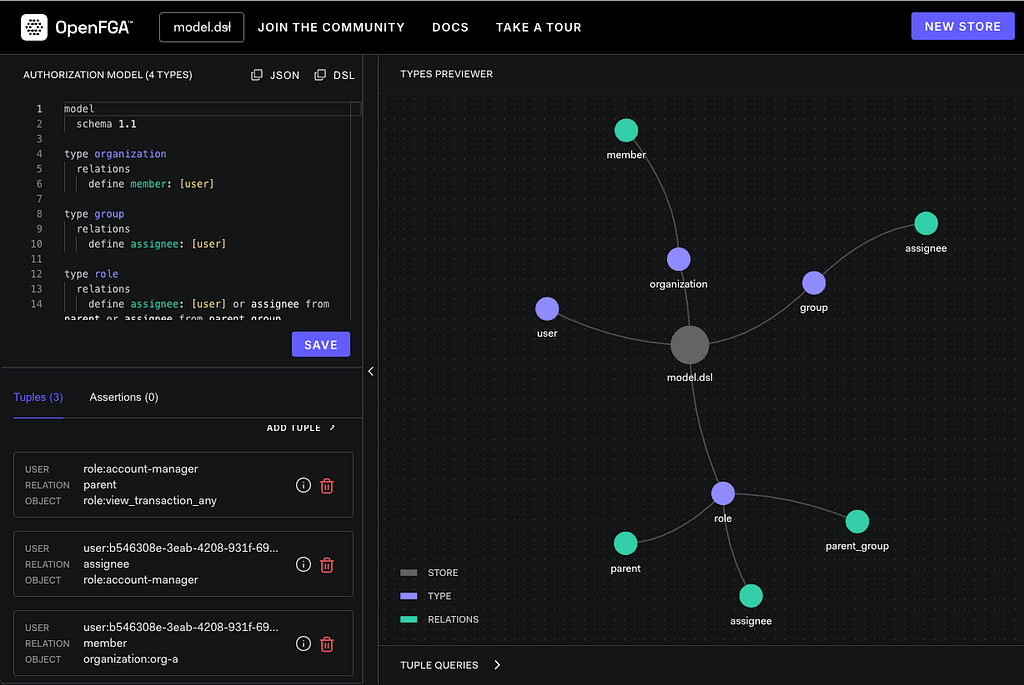Select the user type node
1024x685 pixels.
(547, 309)
